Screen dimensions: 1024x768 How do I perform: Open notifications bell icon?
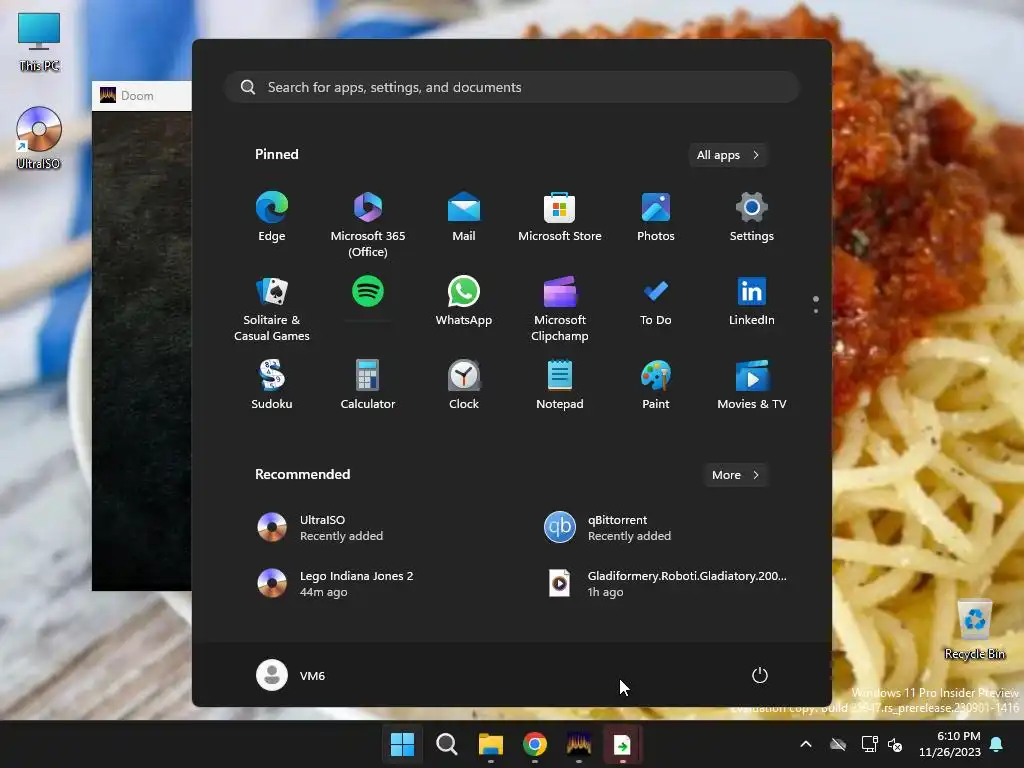tap(997, 744)
